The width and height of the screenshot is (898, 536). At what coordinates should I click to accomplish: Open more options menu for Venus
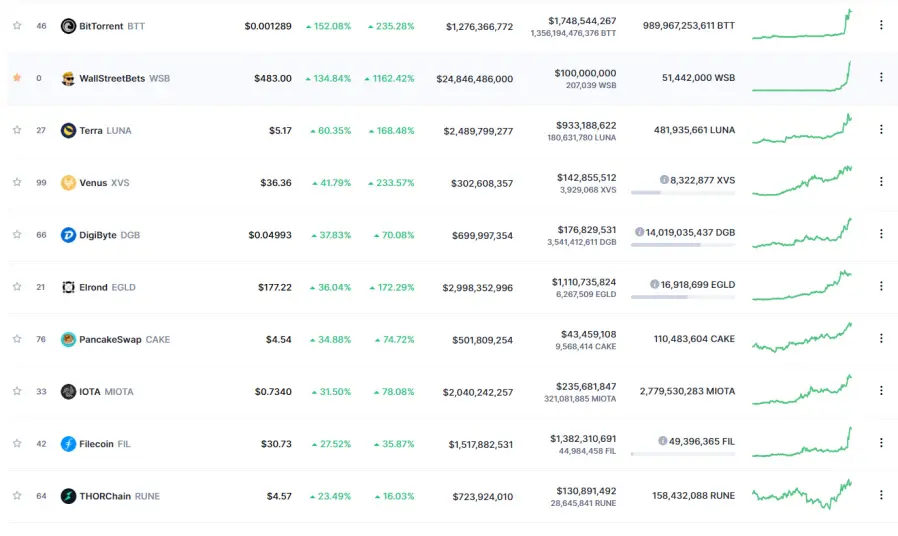coord(881,182)
